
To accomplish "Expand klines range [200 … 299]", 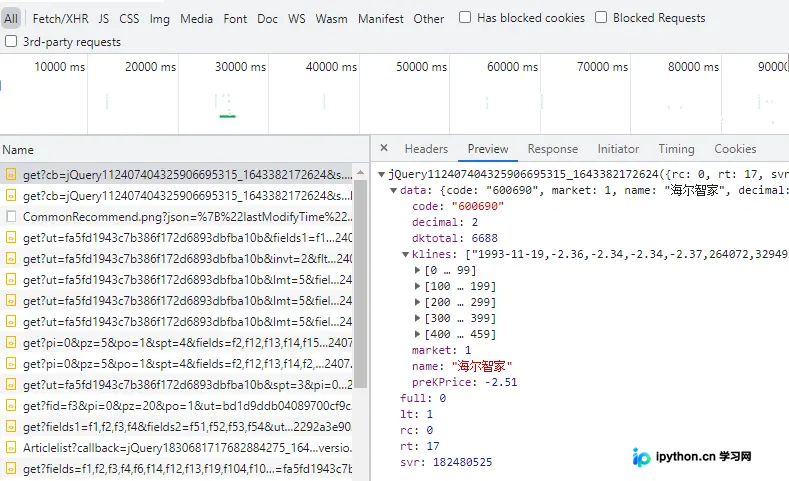I will click(x=418, y=302).
